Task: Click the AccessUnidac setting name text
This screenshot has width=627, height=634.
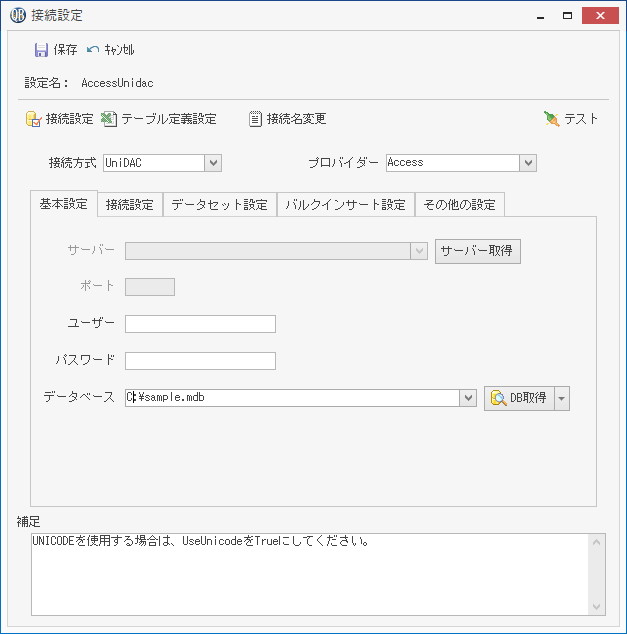Action: tap(117, 83)
